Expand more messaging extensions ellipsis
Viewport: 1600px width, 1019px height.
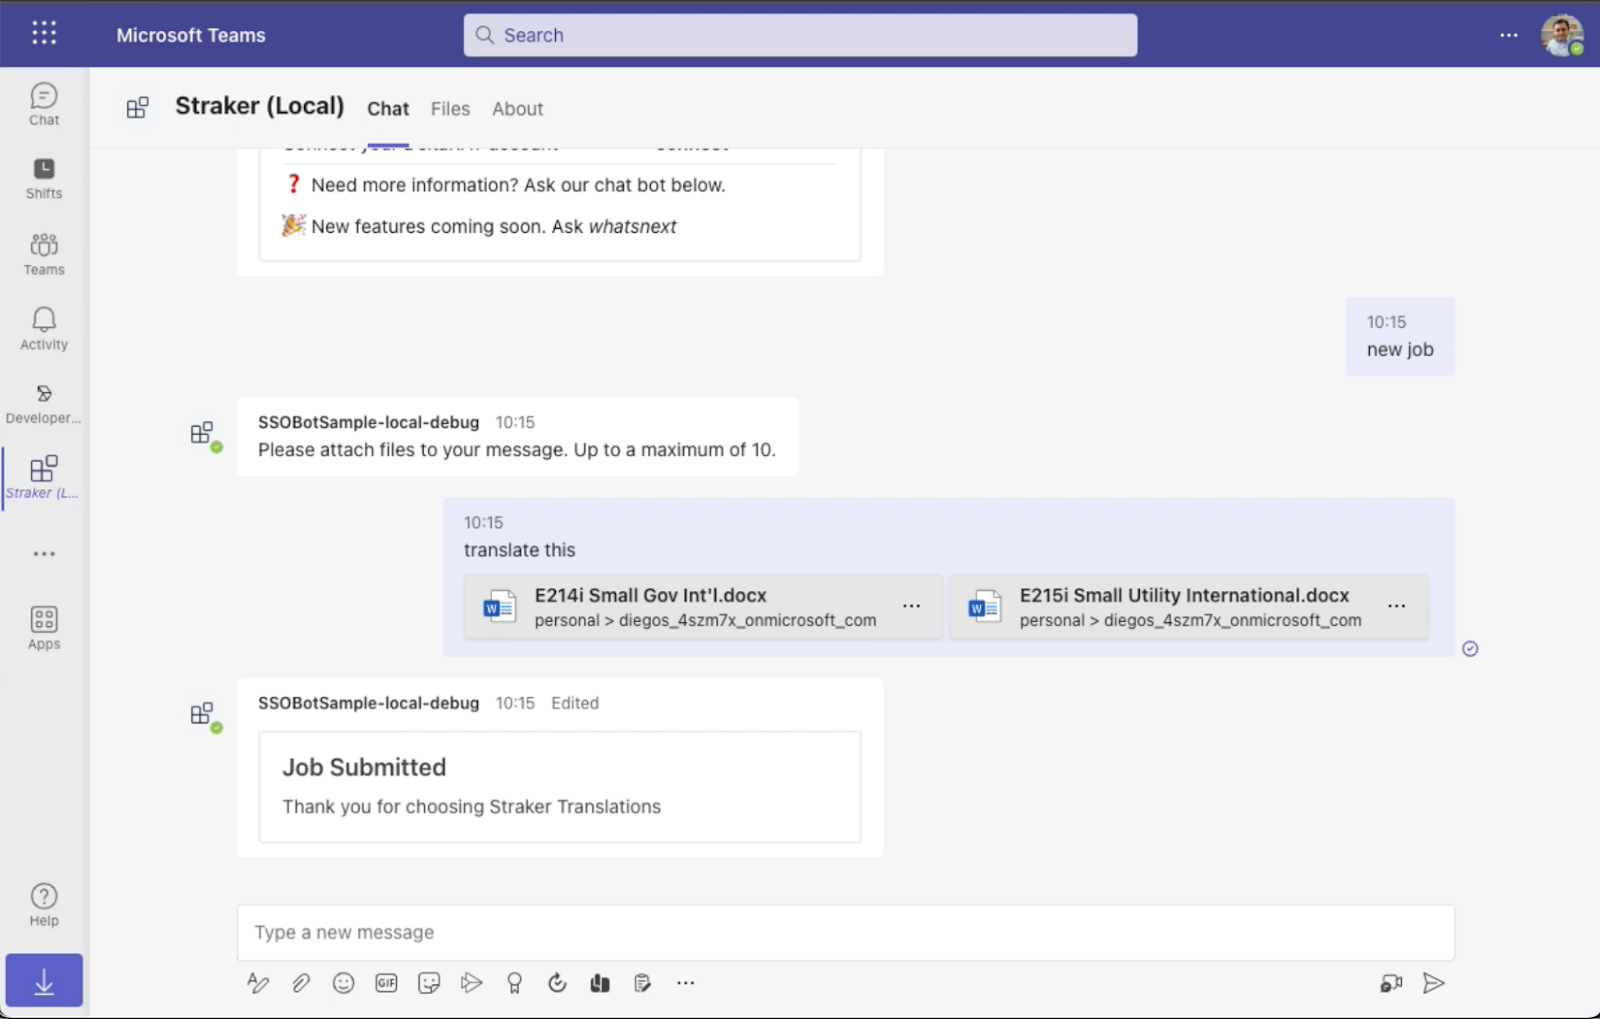pyautogui.click(x=685, y=983)
